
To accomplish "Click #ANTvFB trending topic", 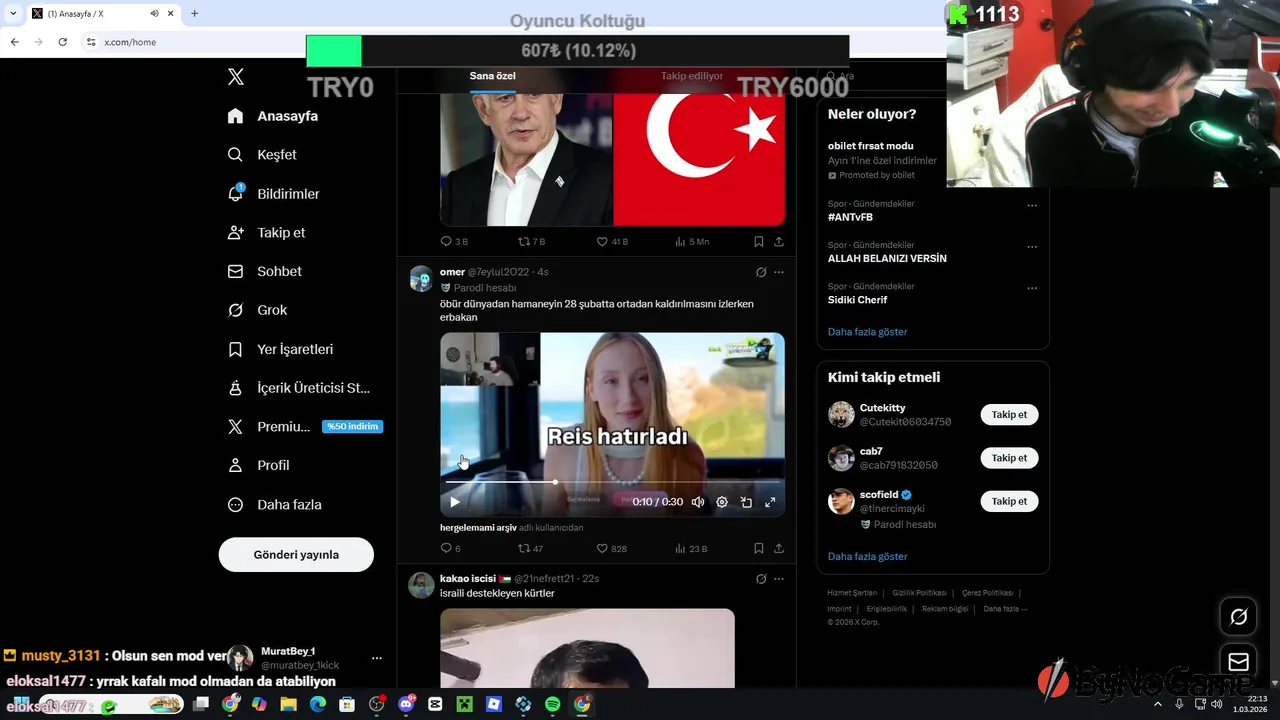I will (850, 217).
